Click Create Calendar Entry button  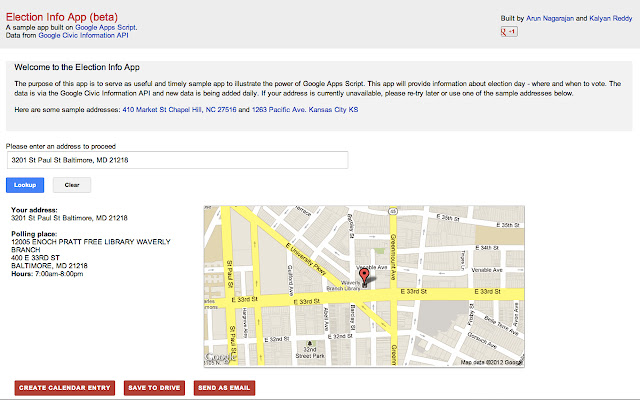click(64, 388)
